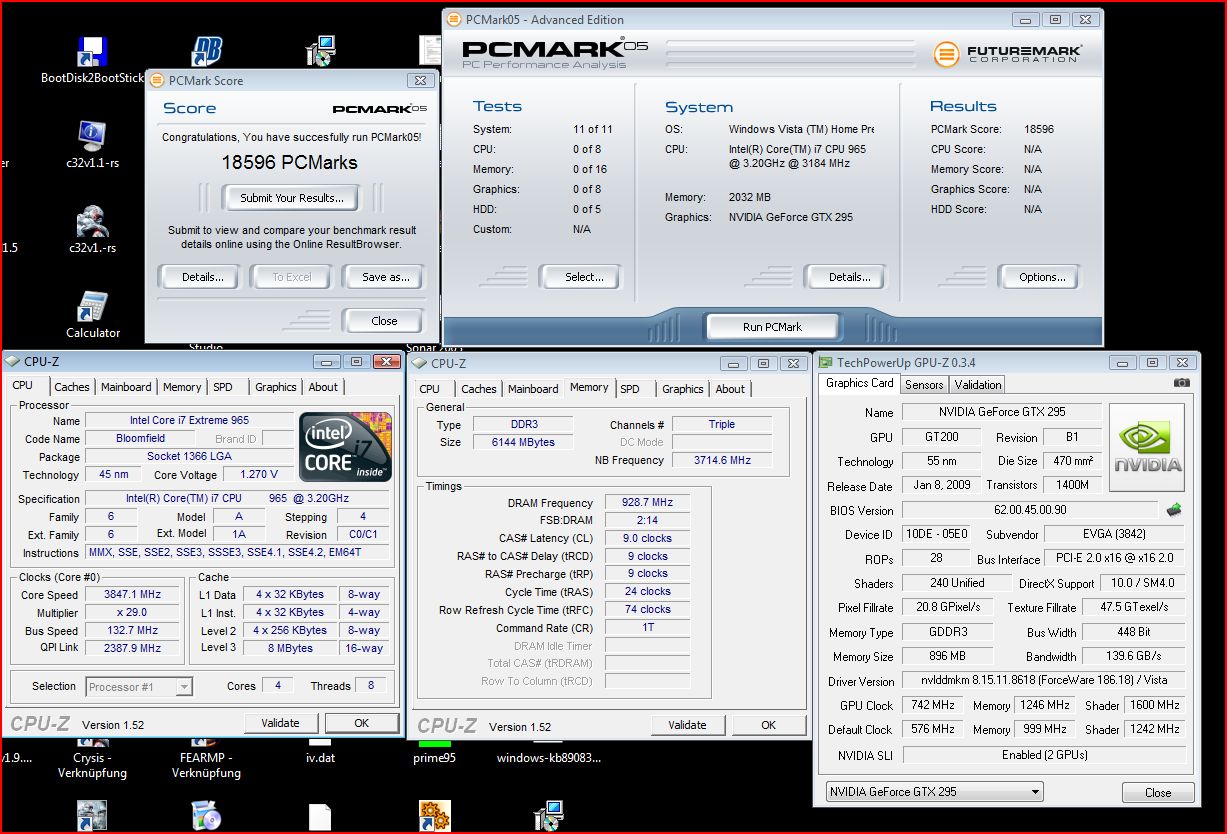The image size is (1227, 834).
Task: Open the GPU selector dropdown in GPU-Z
Action: (934, 792)
